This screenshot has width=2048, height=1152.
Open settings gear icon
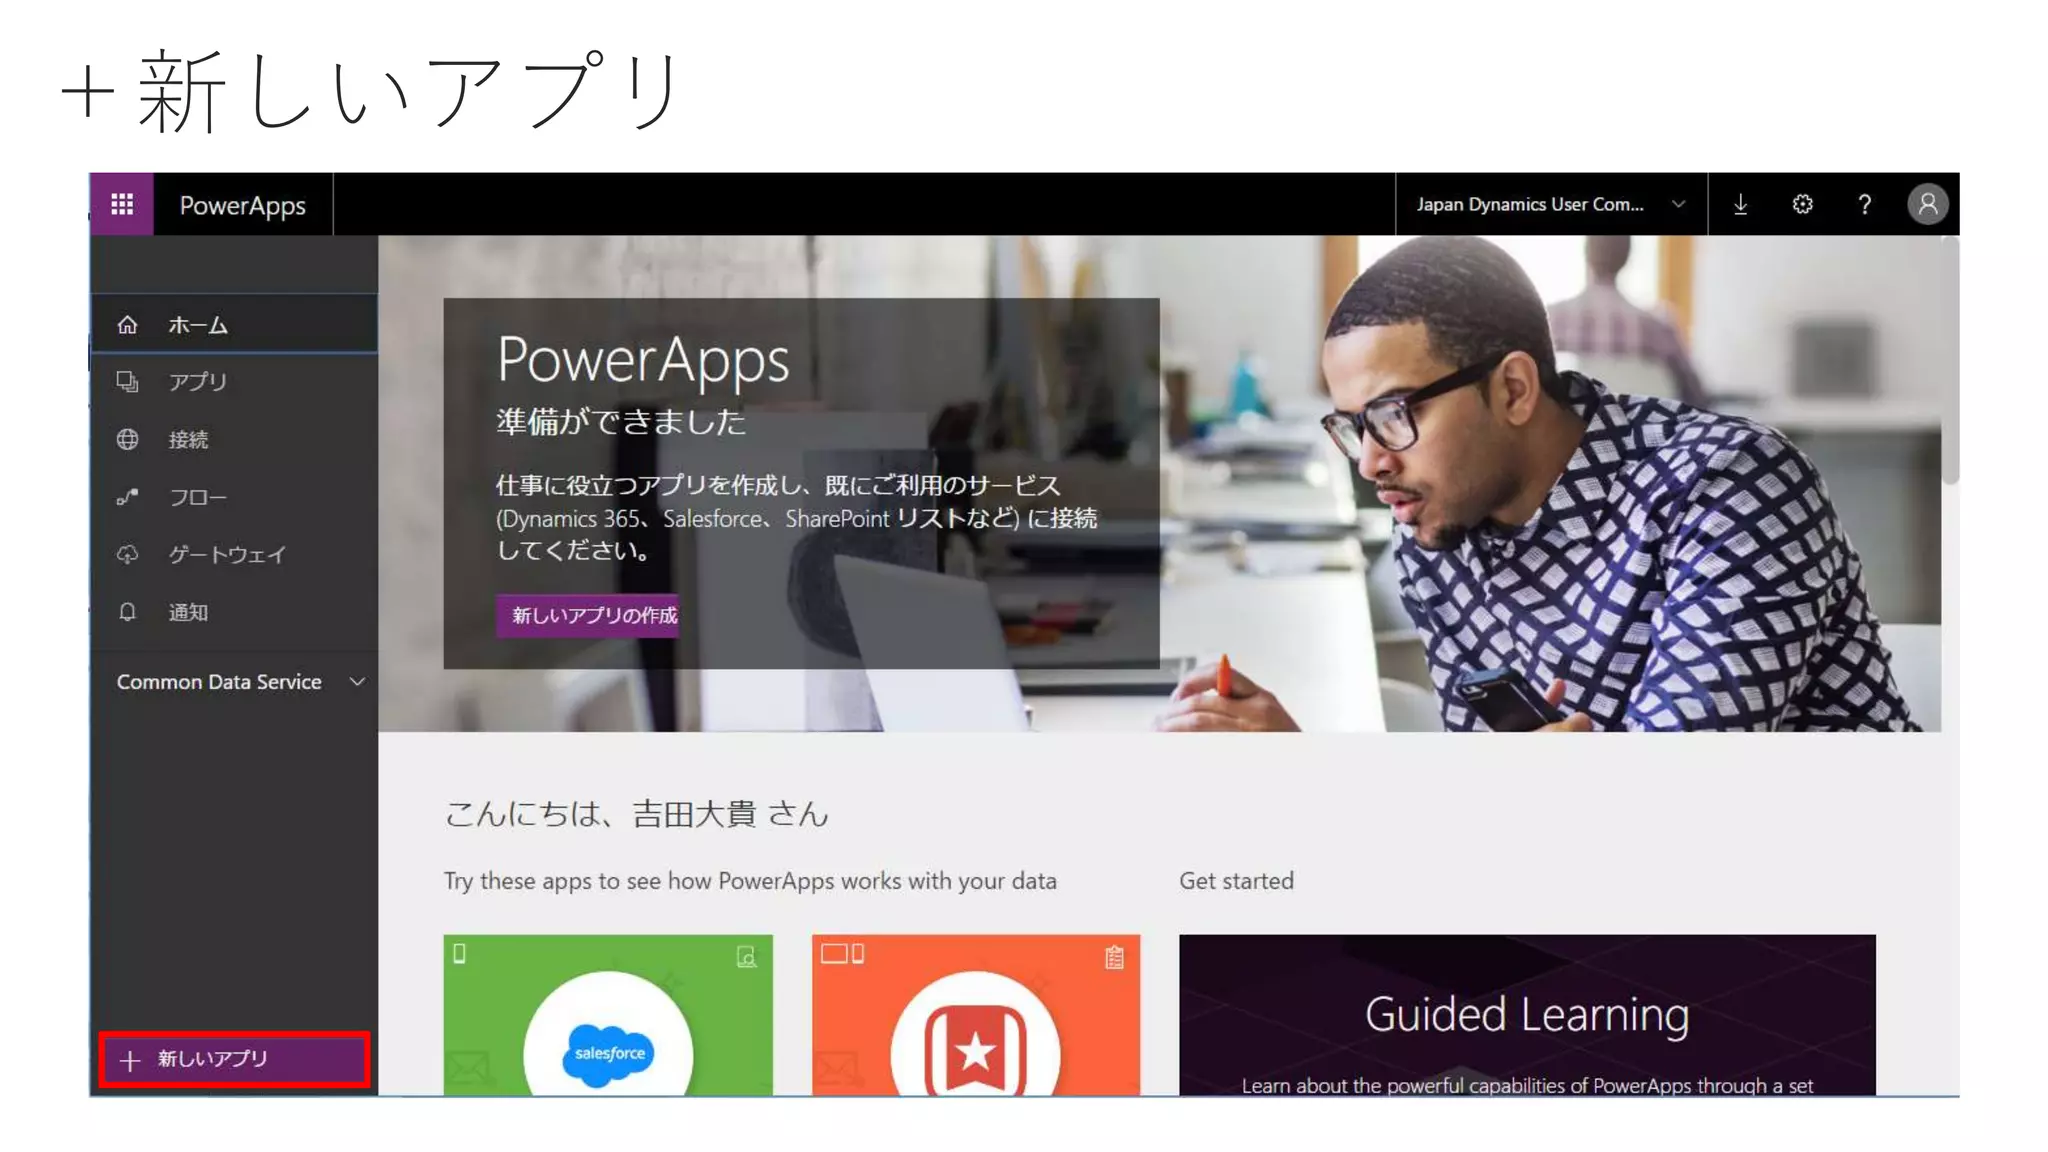[1802, 204]
